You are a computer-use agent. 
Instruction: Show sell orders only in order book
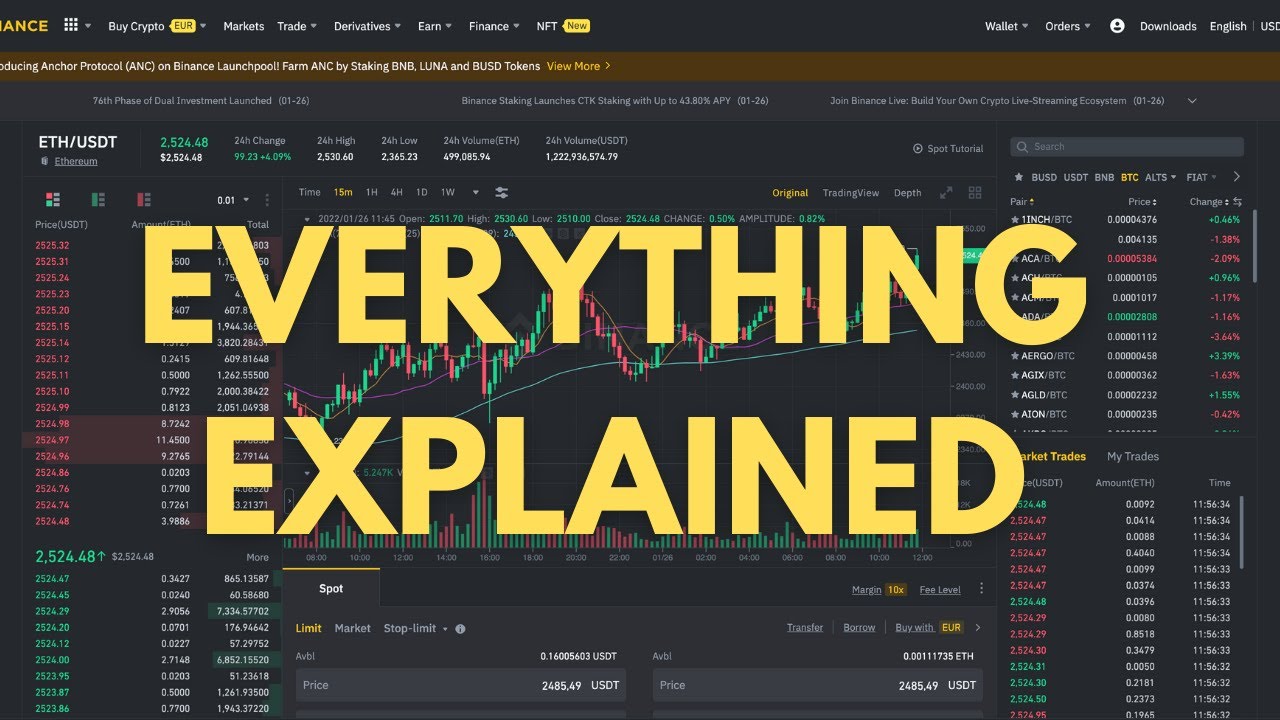(x=144, y=200)
